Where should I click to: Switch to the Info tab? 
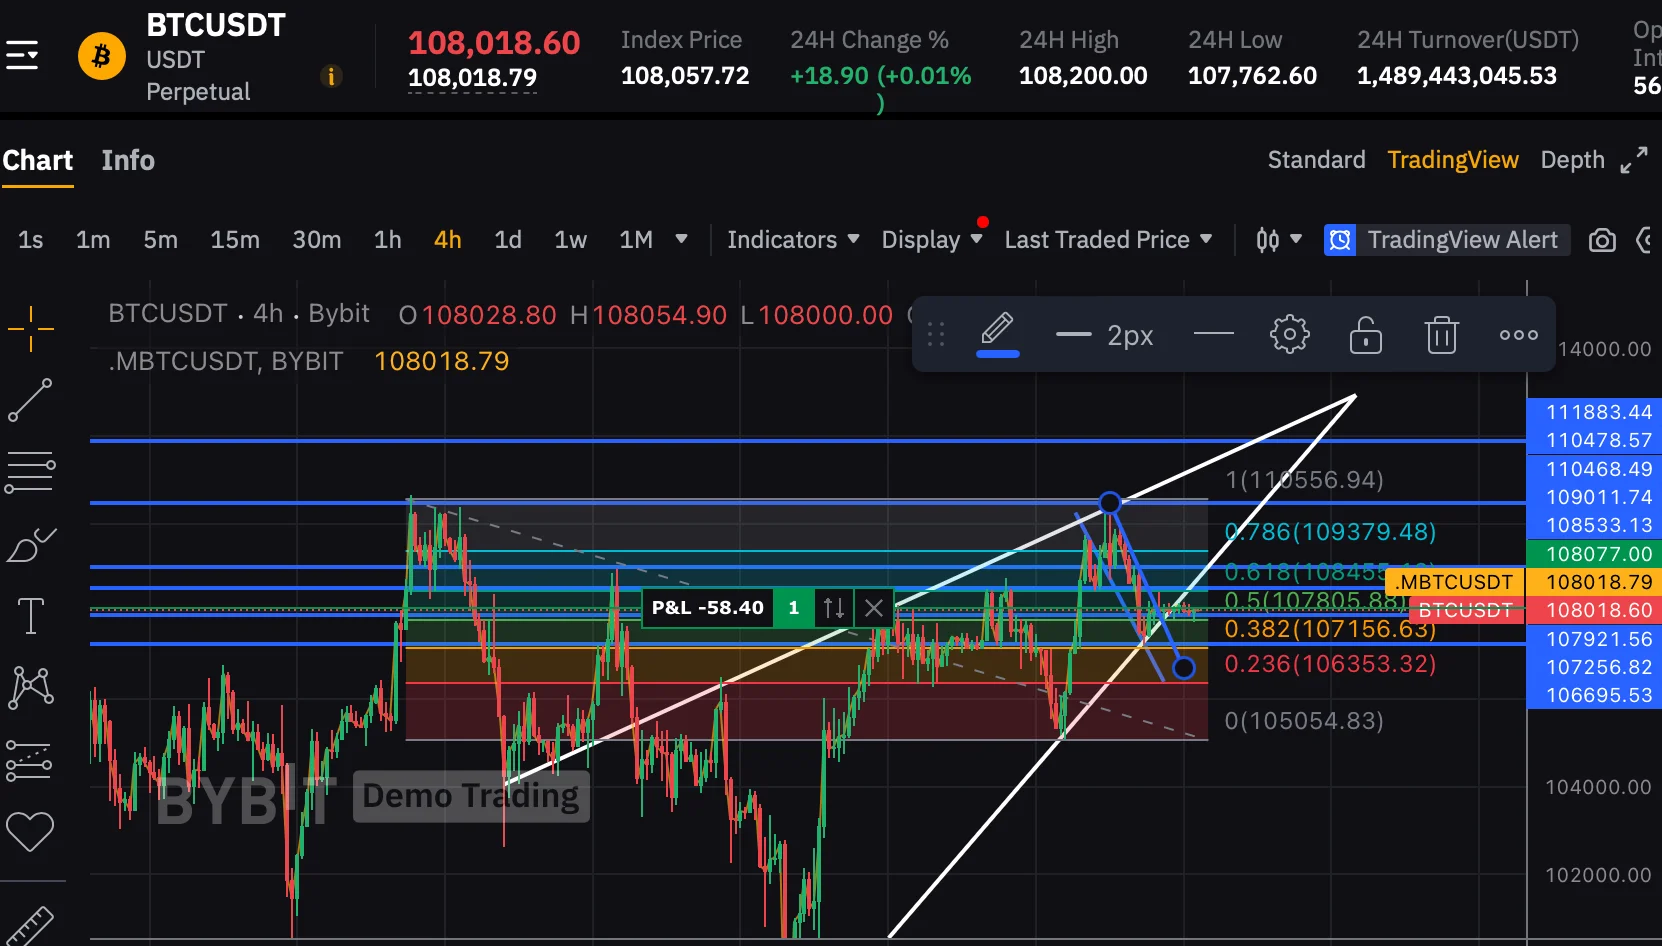point(128,160)
